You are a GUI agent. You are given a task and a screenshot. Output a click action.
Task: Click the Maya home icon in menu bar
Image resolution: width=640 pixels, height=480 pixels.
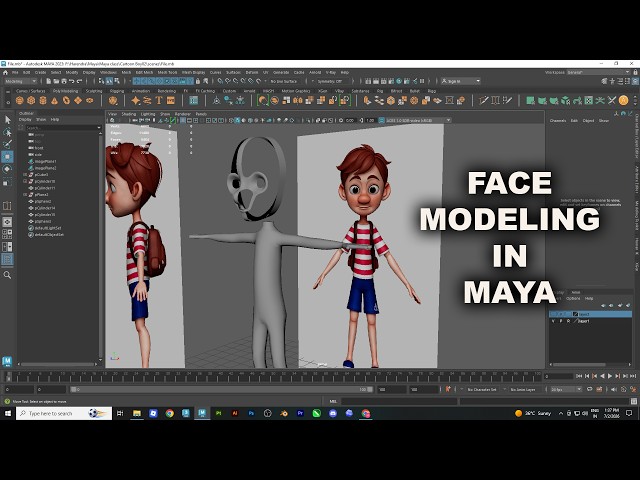pos(5,73)
